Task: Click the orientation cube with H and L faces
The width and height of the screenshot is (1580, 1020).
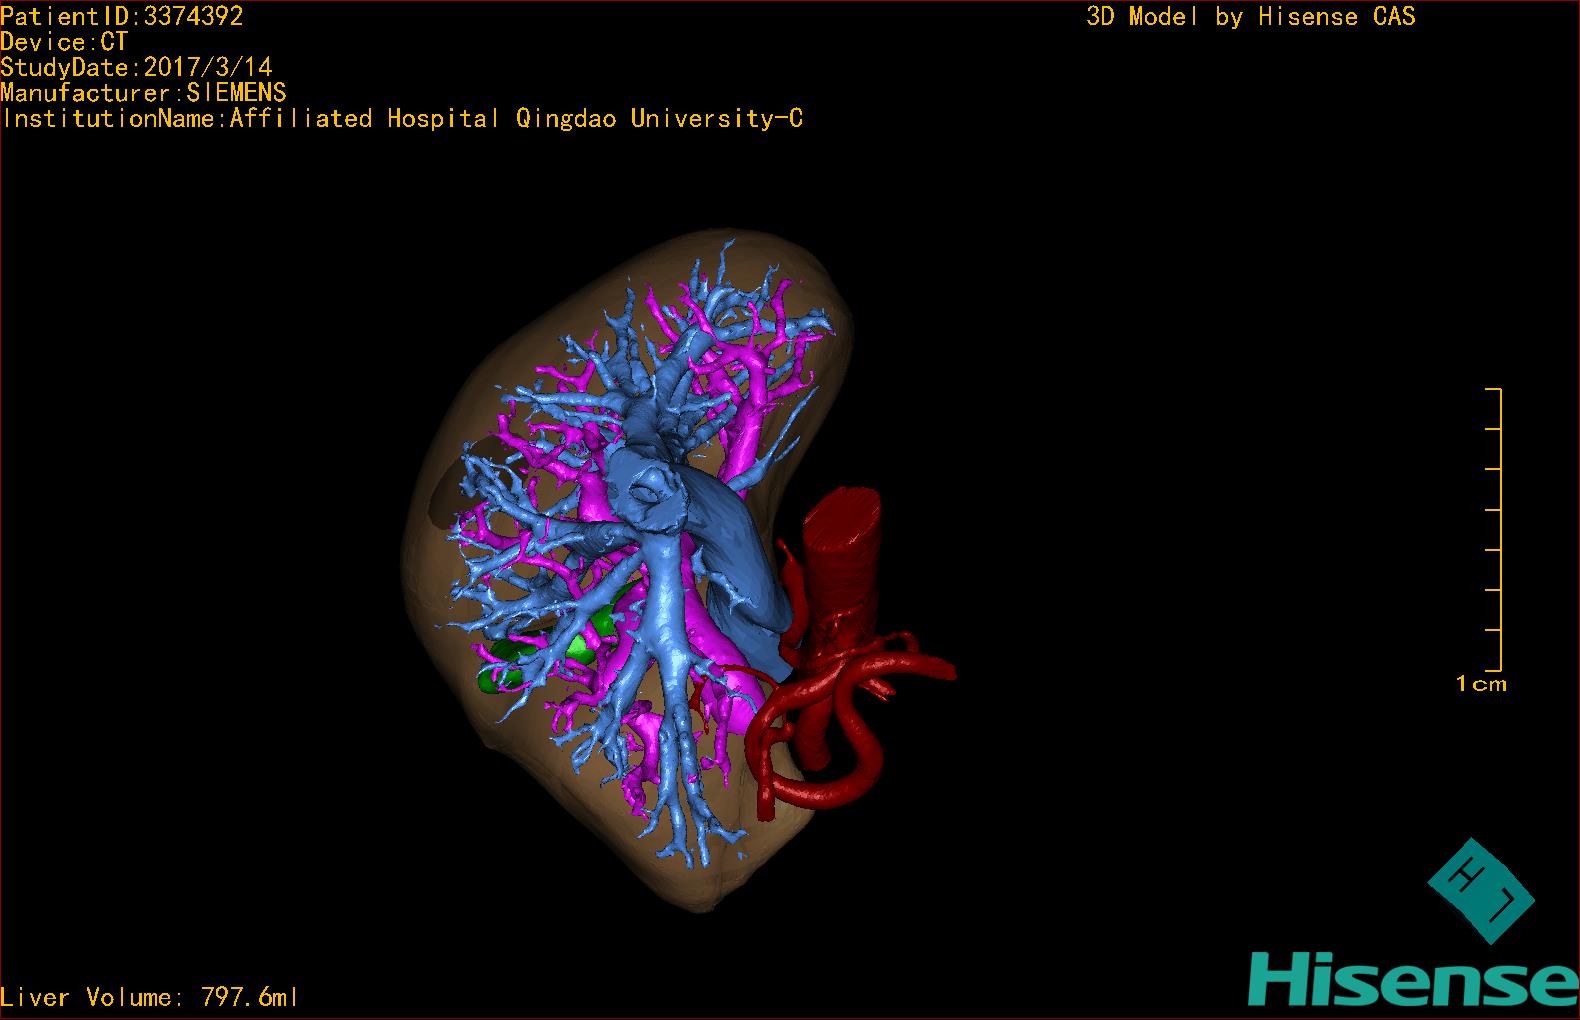Action: (x=1479, y=890)
